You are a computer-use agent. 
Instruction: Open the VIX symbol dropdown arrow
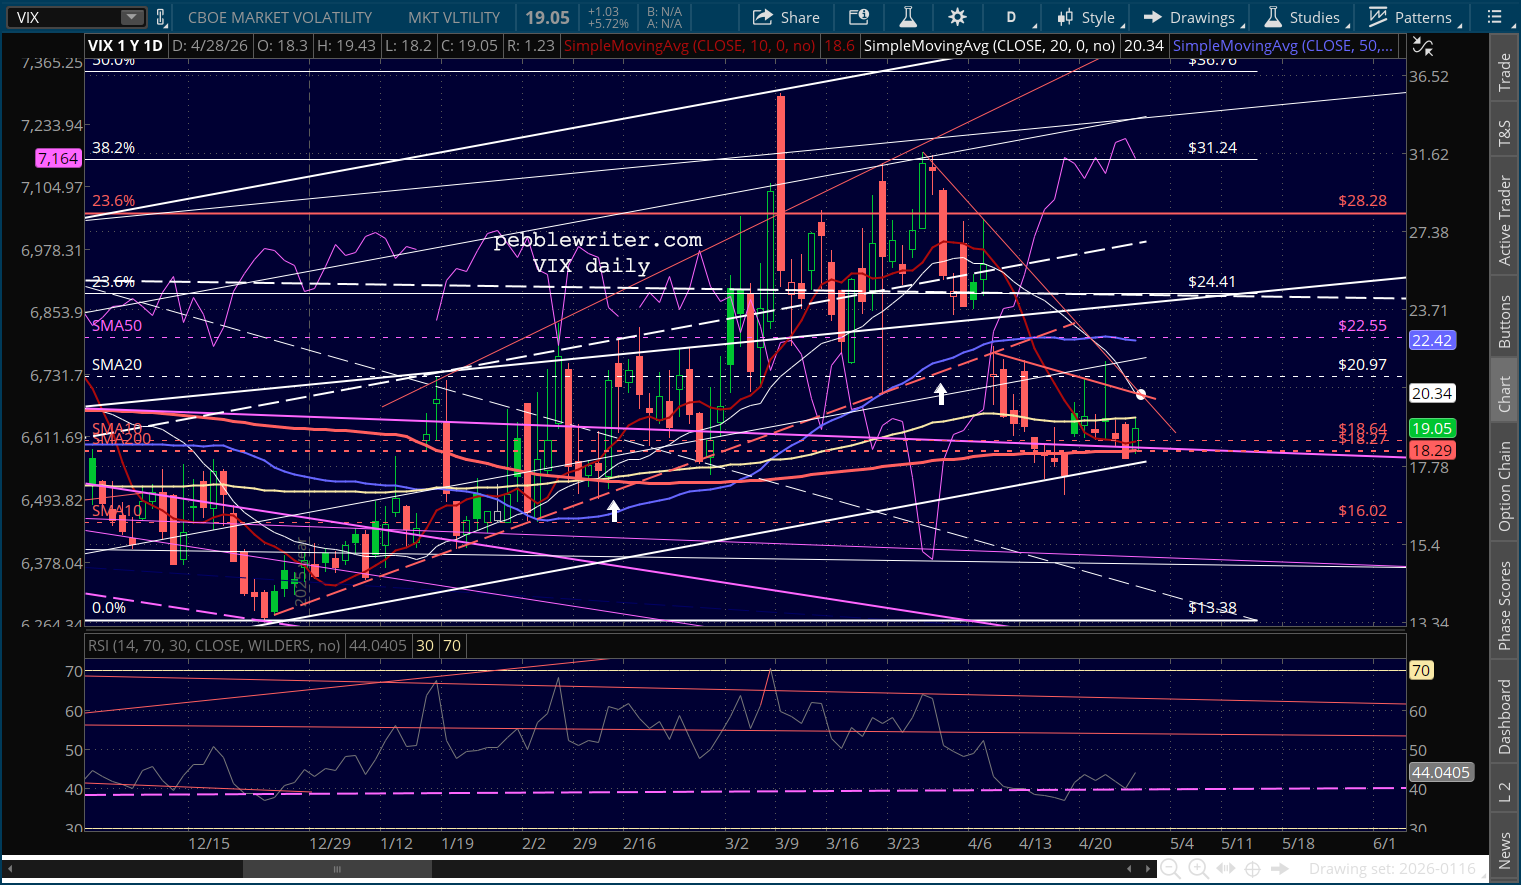132,17
